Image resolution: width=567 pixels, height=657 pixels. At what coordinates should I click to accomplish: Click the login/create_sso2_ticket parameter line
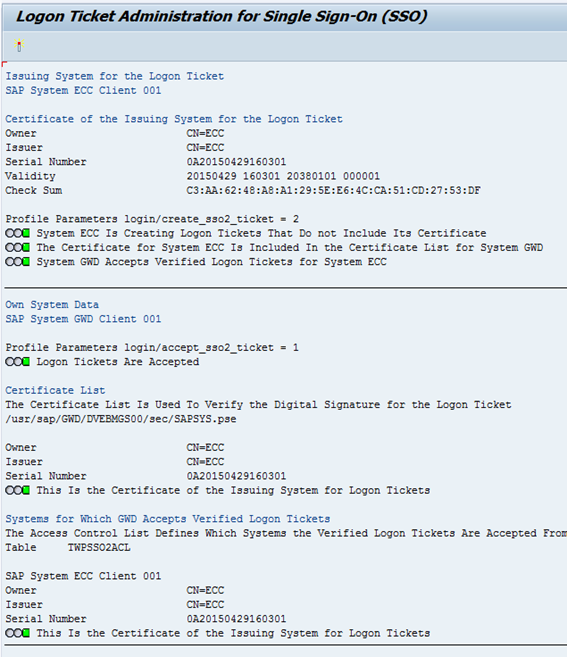tap(152, 219)
